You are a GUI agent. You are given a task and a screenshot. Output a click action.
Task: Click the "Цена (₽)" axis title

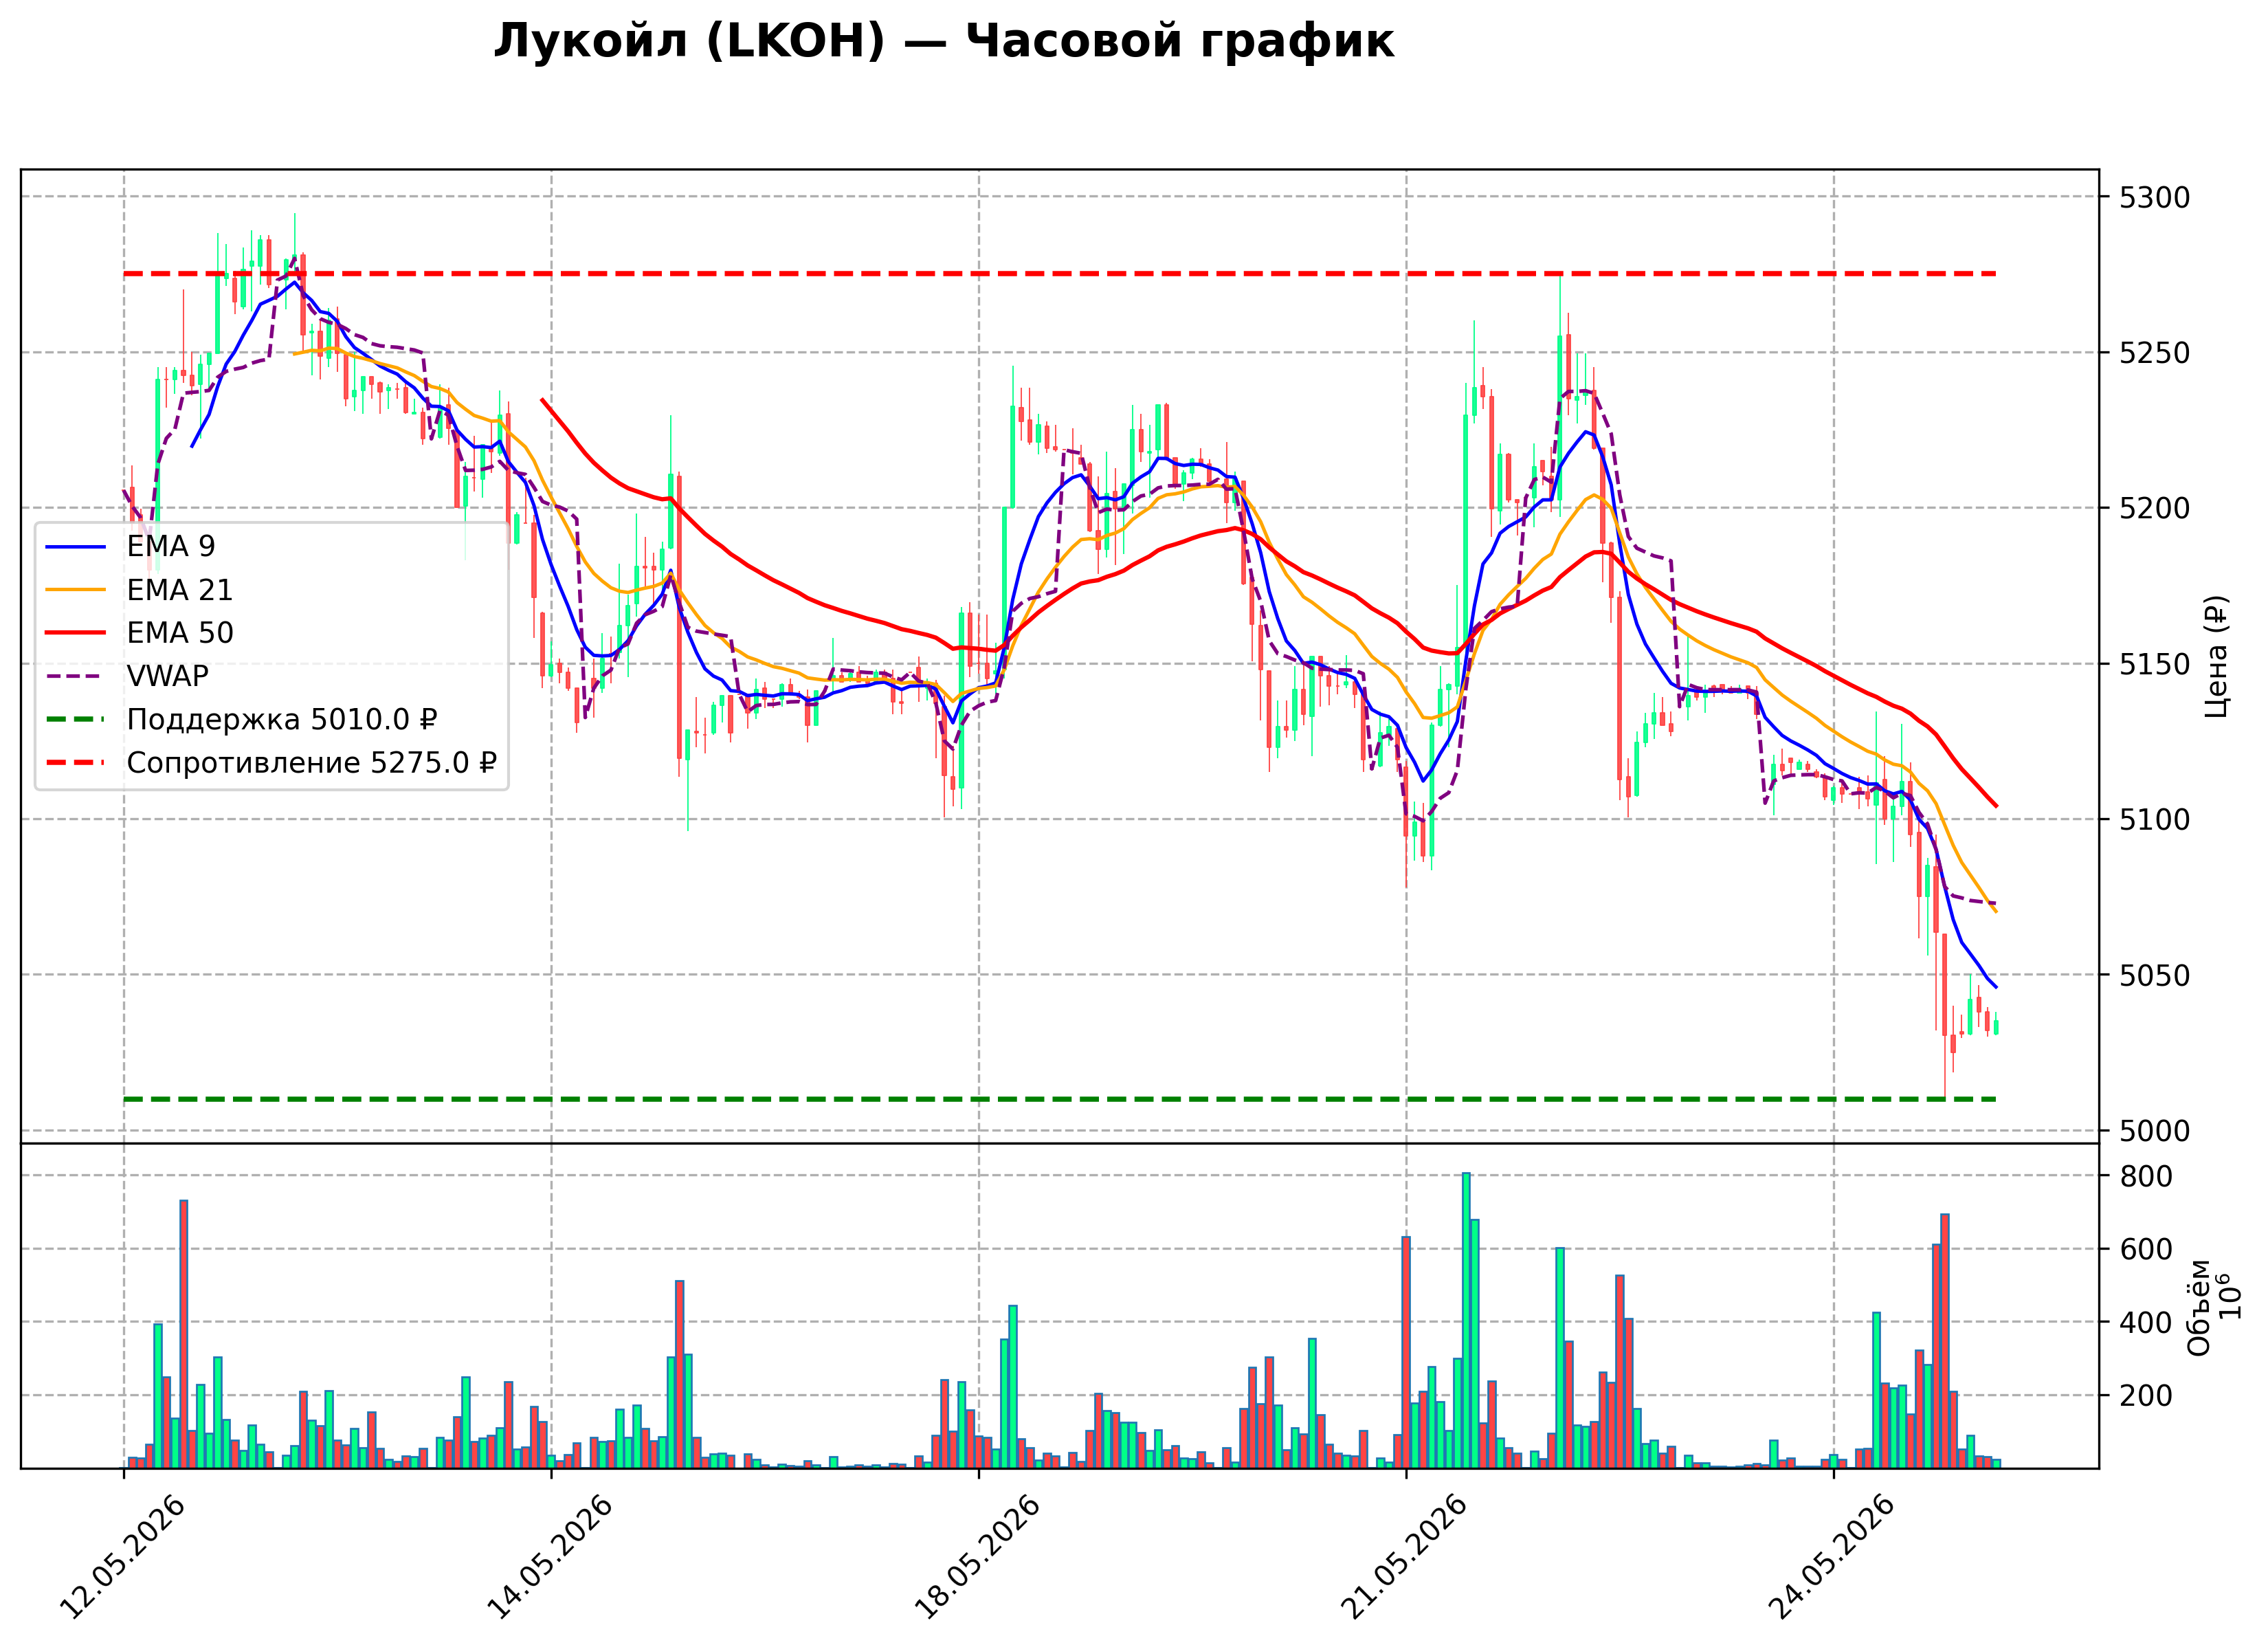tap(2218, 656)
